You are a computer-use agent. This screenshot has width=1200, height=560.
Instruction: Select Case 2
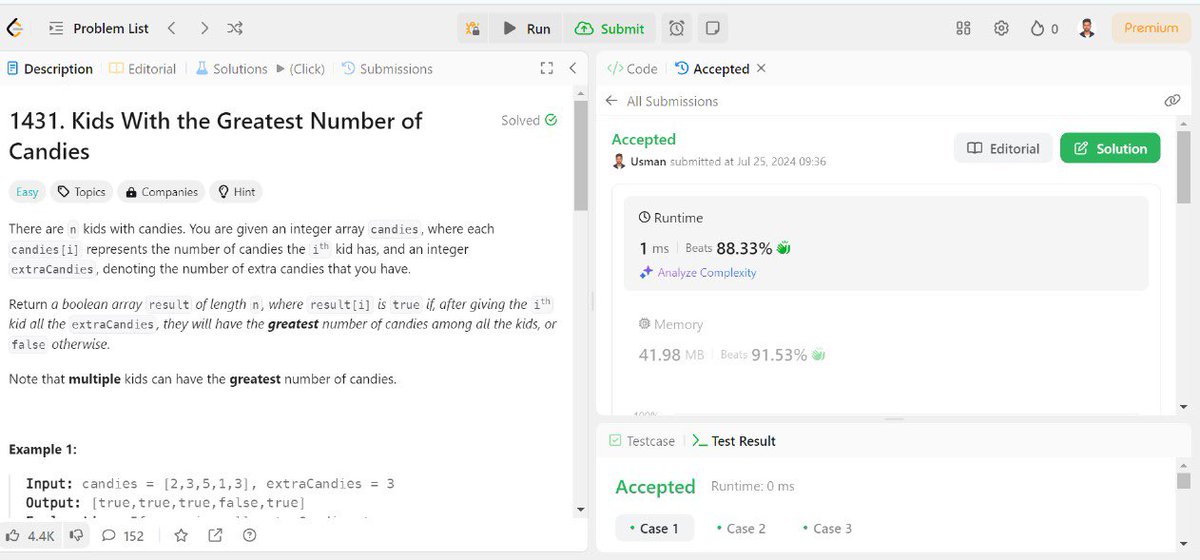pos(740,529)
